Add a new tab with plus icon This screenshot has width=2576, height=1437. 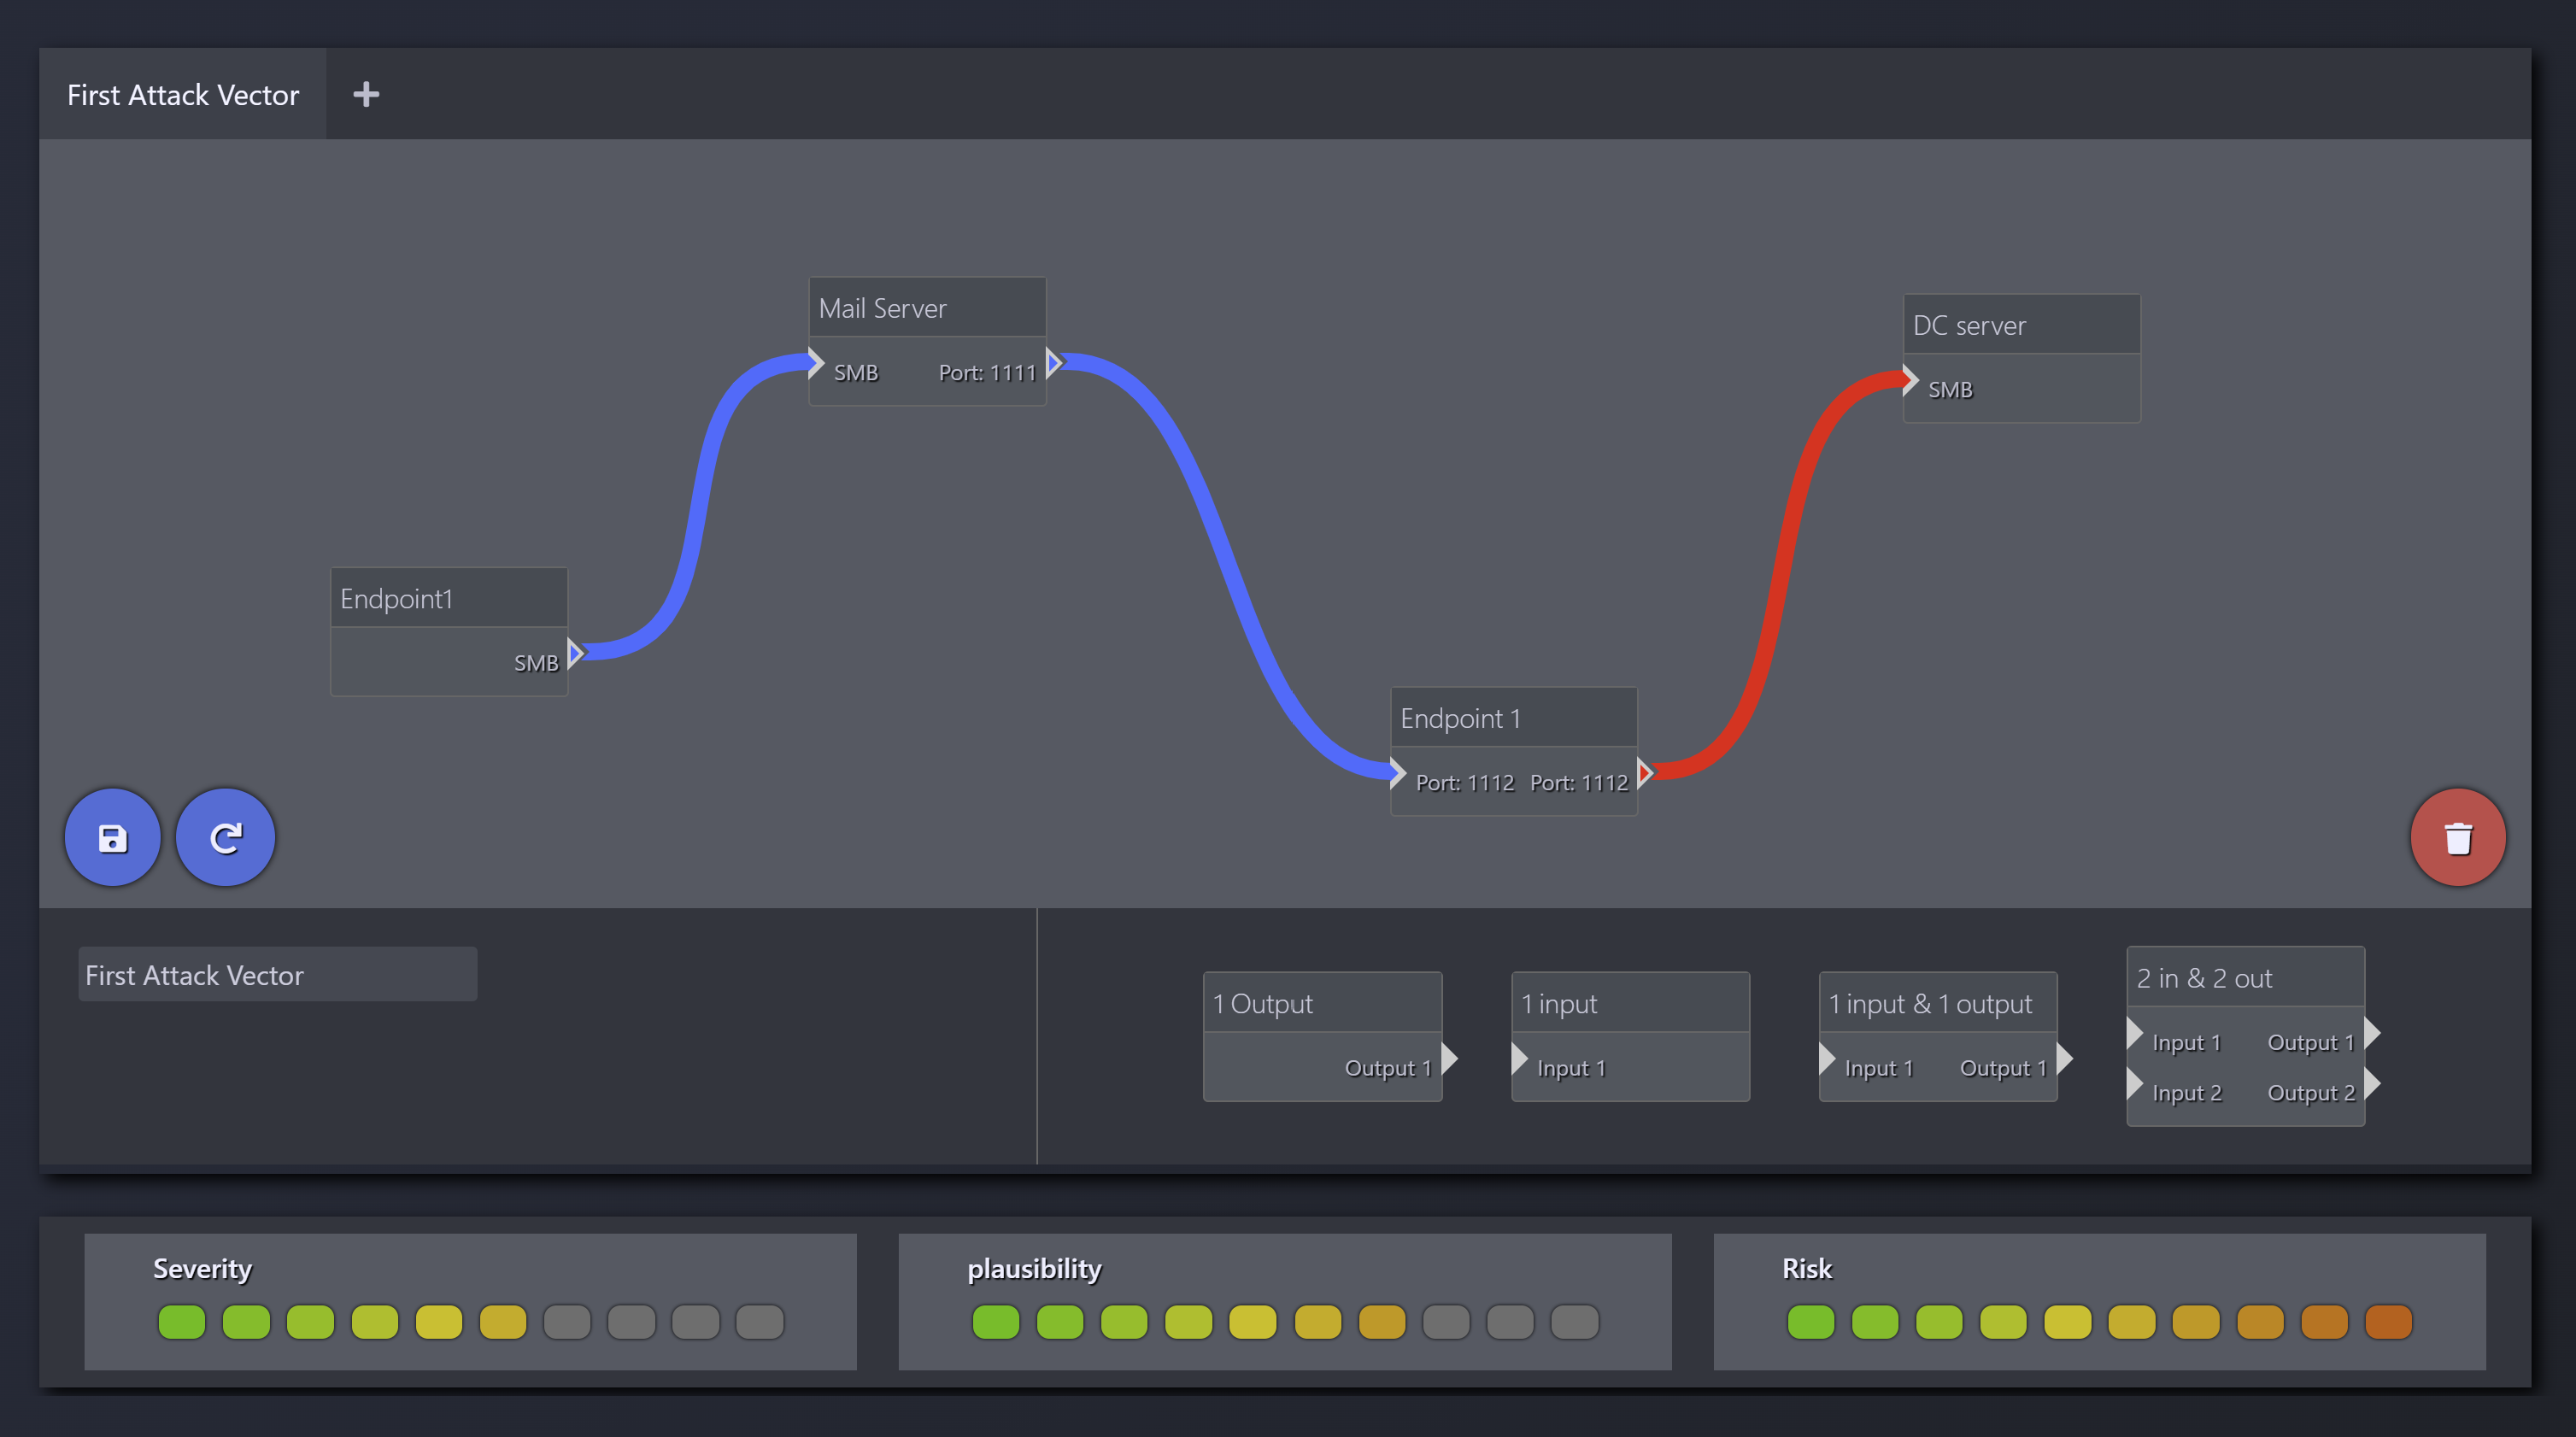(366, 94)
